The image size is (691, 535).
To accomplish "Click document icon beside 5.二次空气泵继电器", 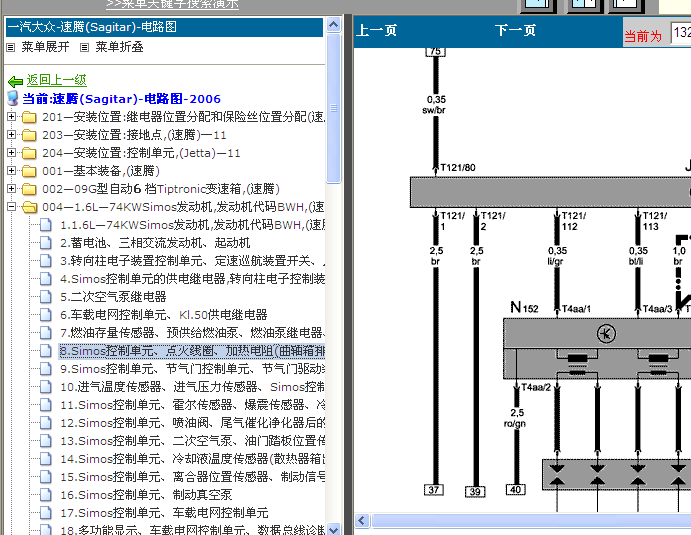I will tap(45, 297).
